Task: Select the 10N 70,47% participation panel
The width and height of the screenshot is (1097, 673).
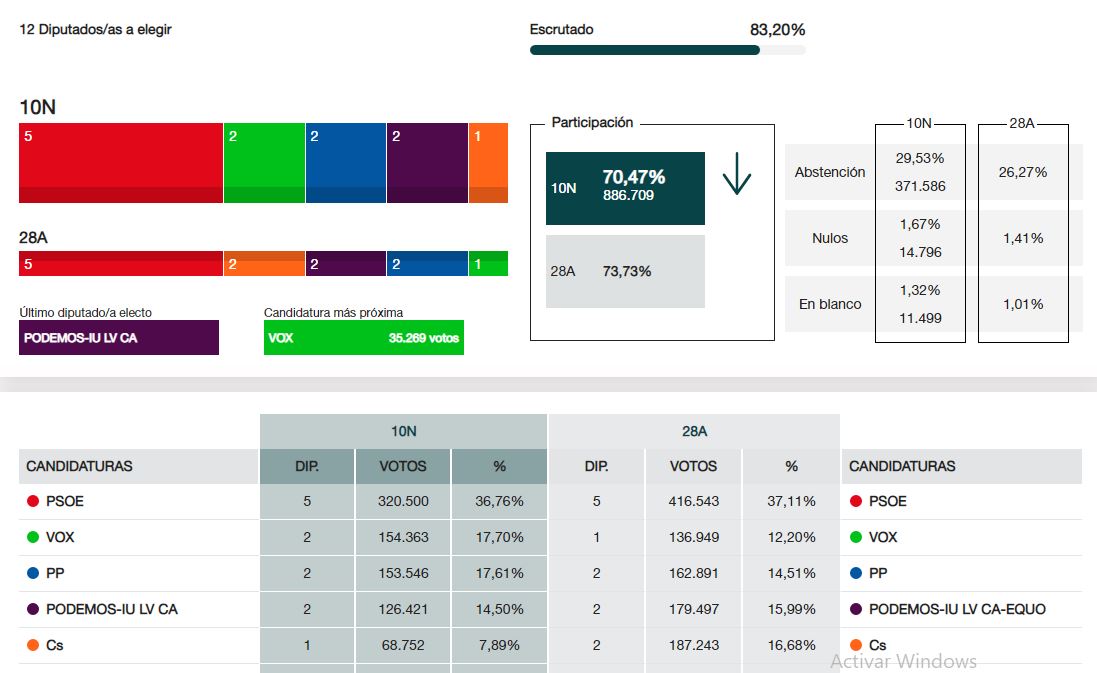Action: coord(625,188)
